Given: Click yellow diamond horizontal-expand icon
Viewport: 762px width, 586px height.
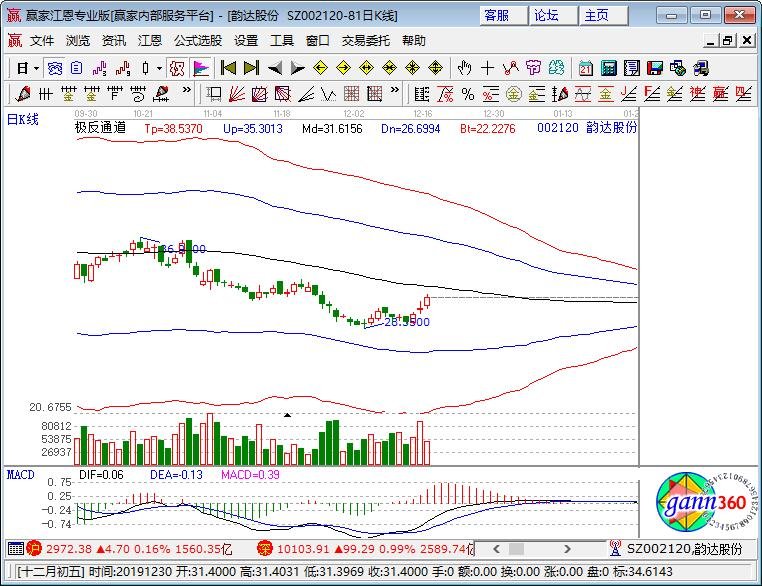Looking at the screenshot, I should [x=366, y=68].
